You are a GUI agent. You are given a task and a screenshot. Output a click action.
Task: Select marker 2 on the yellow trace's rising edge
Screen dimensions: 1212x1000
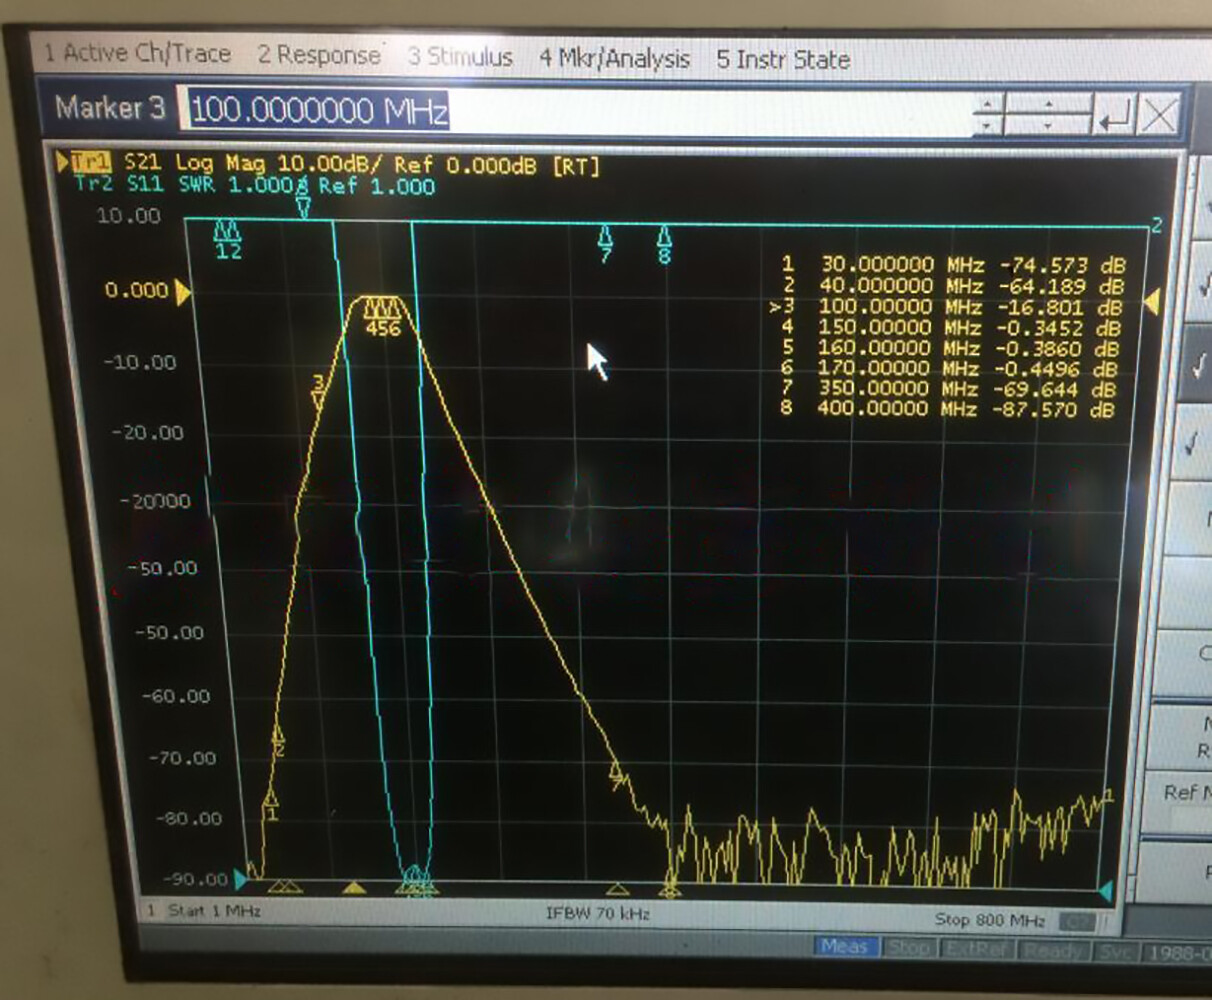[x=278, y=742]
